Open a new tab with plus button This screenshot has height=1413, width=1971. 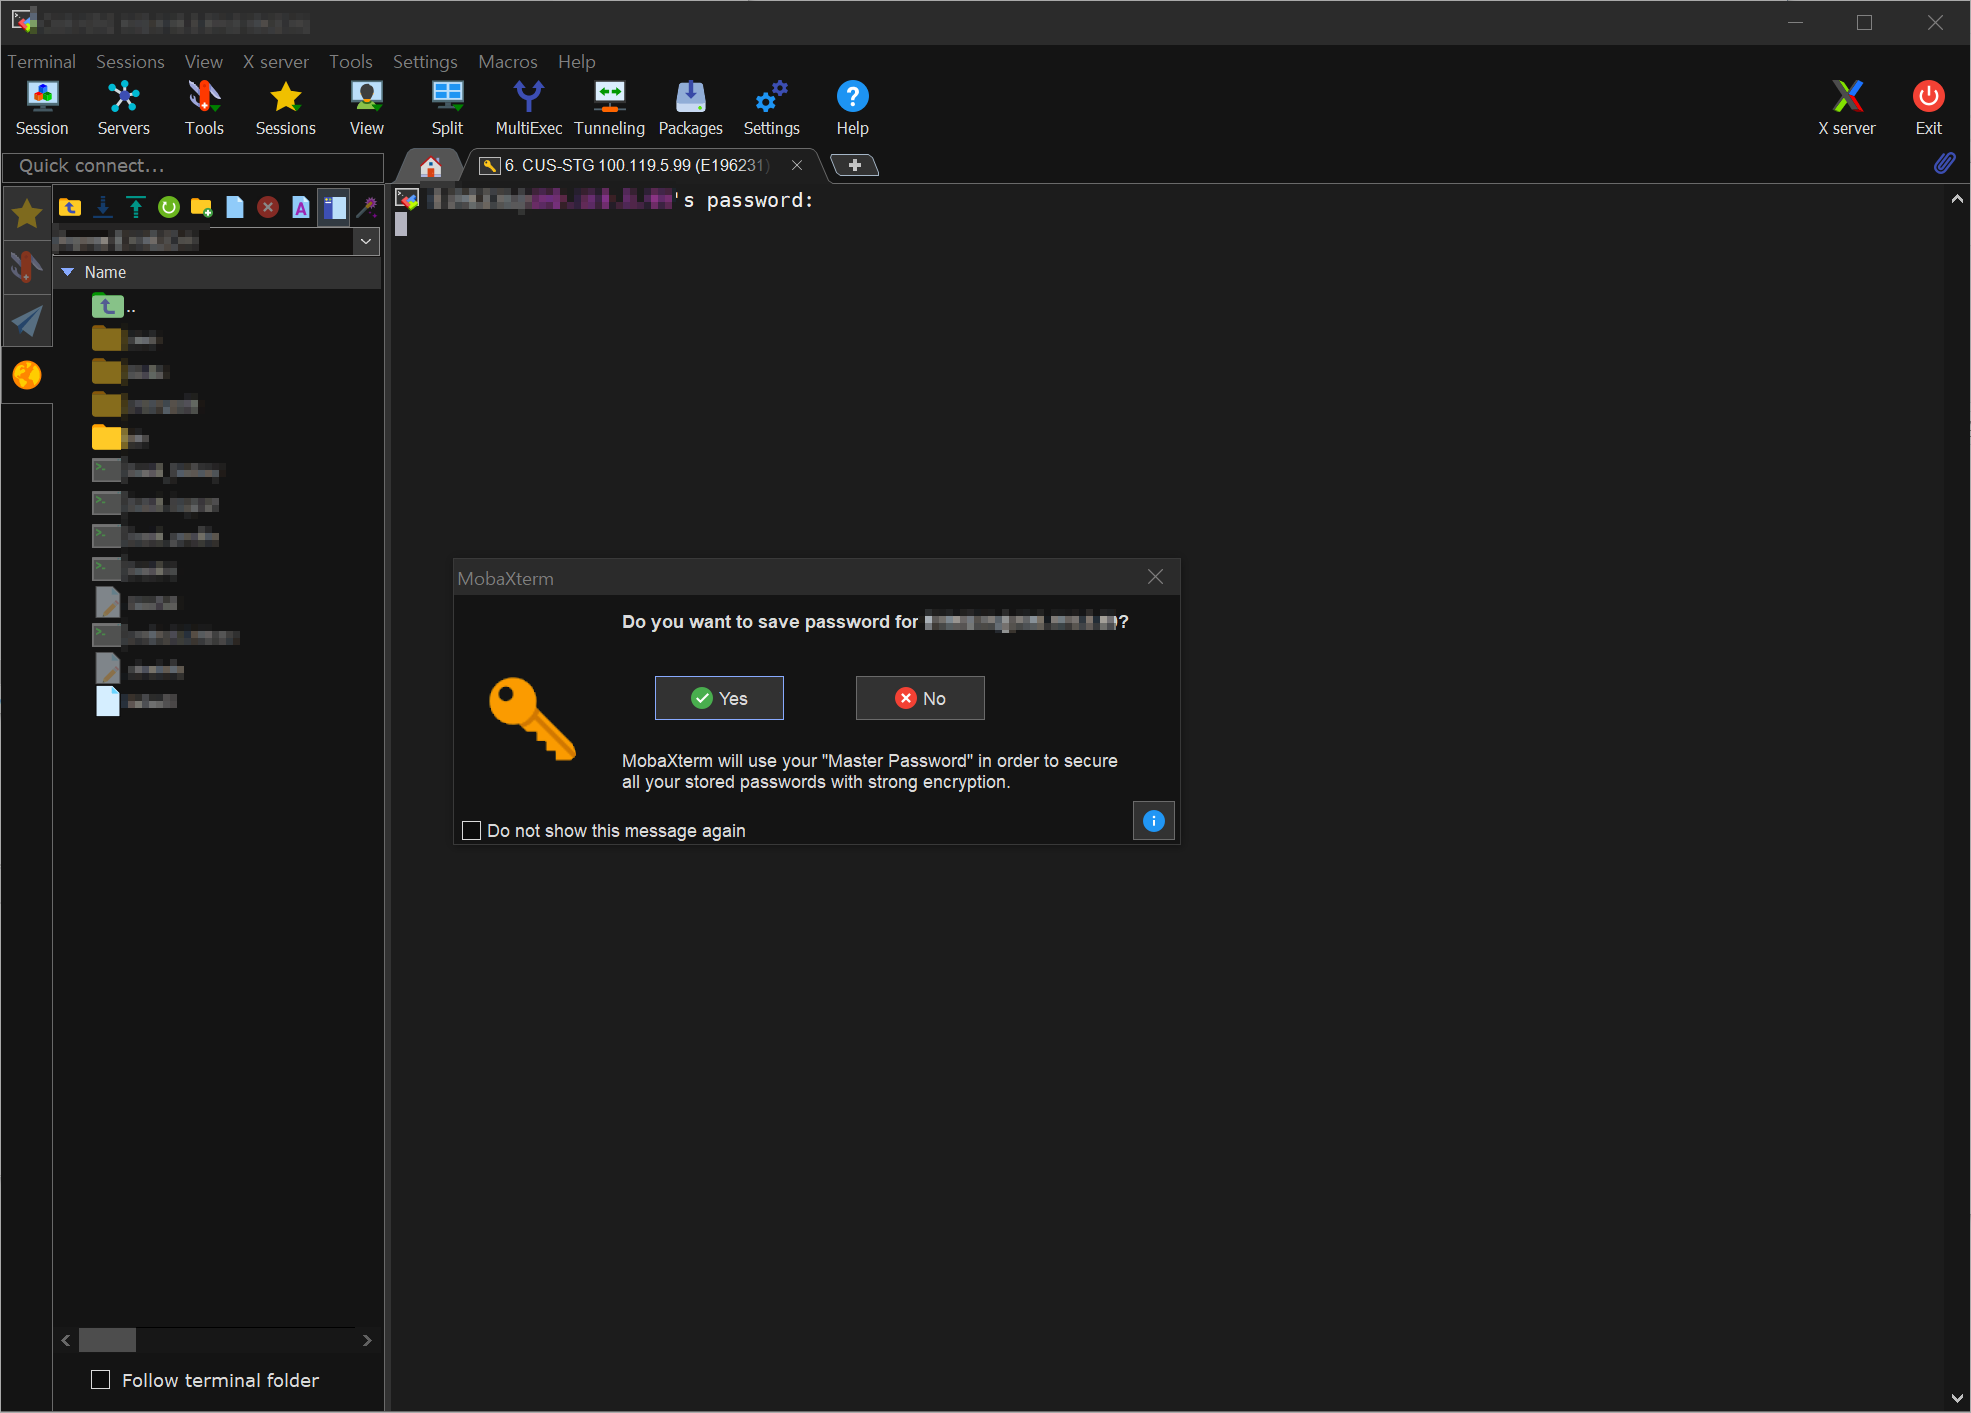coord(854,165)
